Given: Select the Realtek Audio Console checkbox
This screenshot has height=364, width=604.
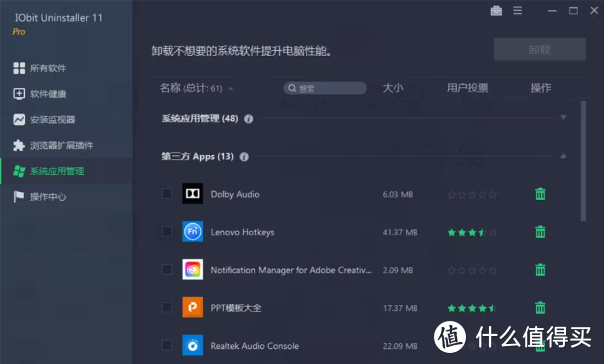Looking at the screenshot, I should pos(167,345).
